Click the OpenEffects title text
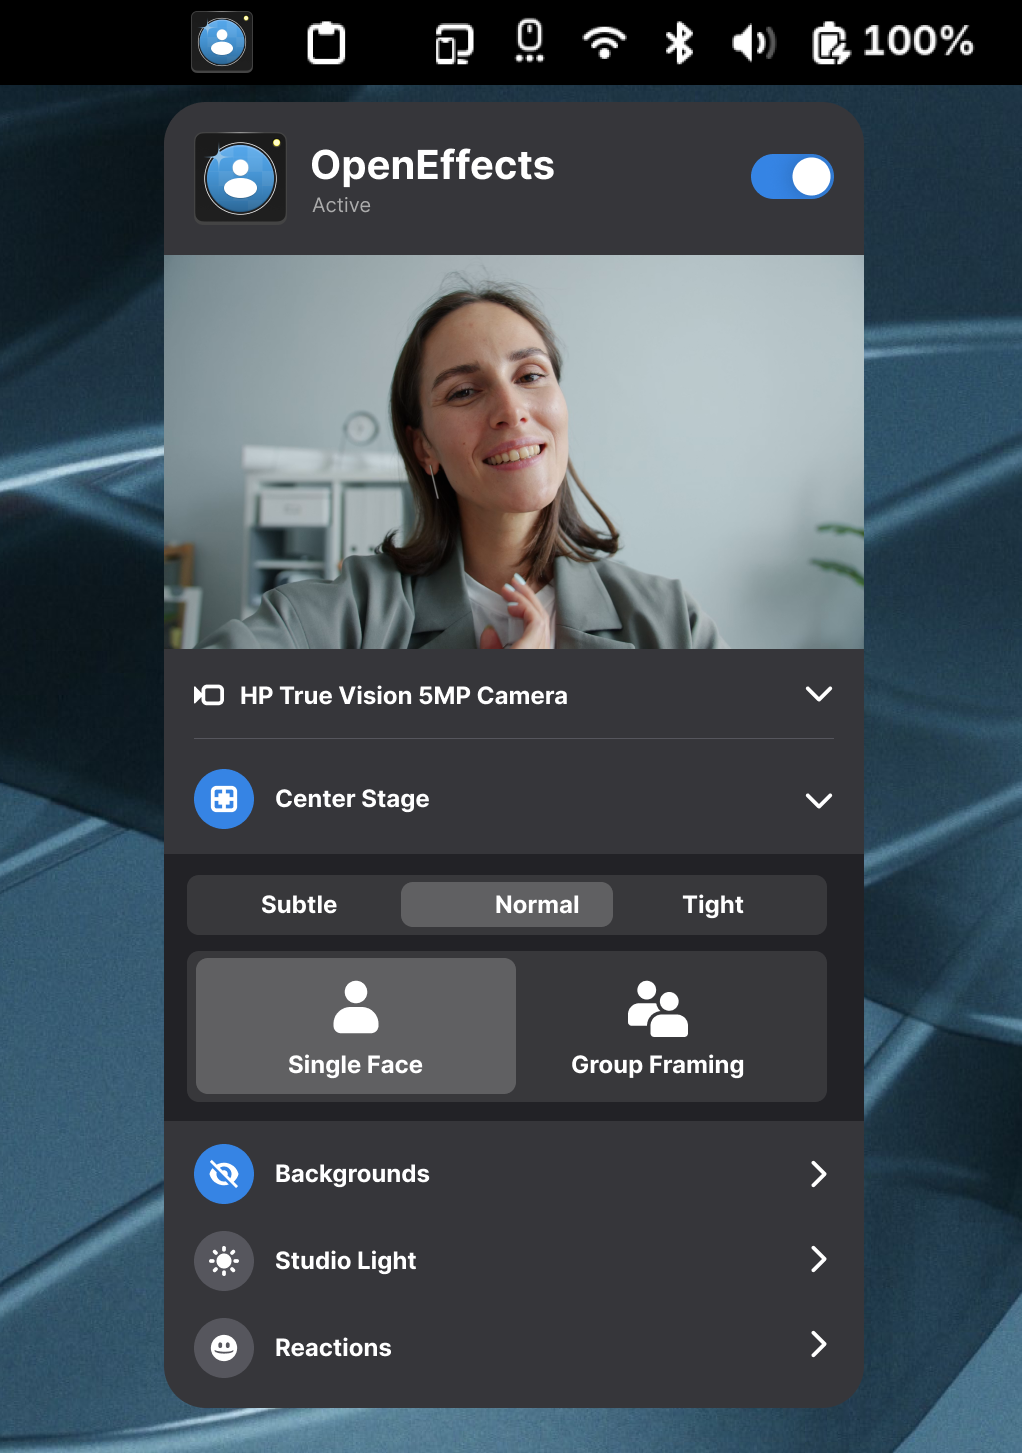1022x1453 pixels. 432,165
